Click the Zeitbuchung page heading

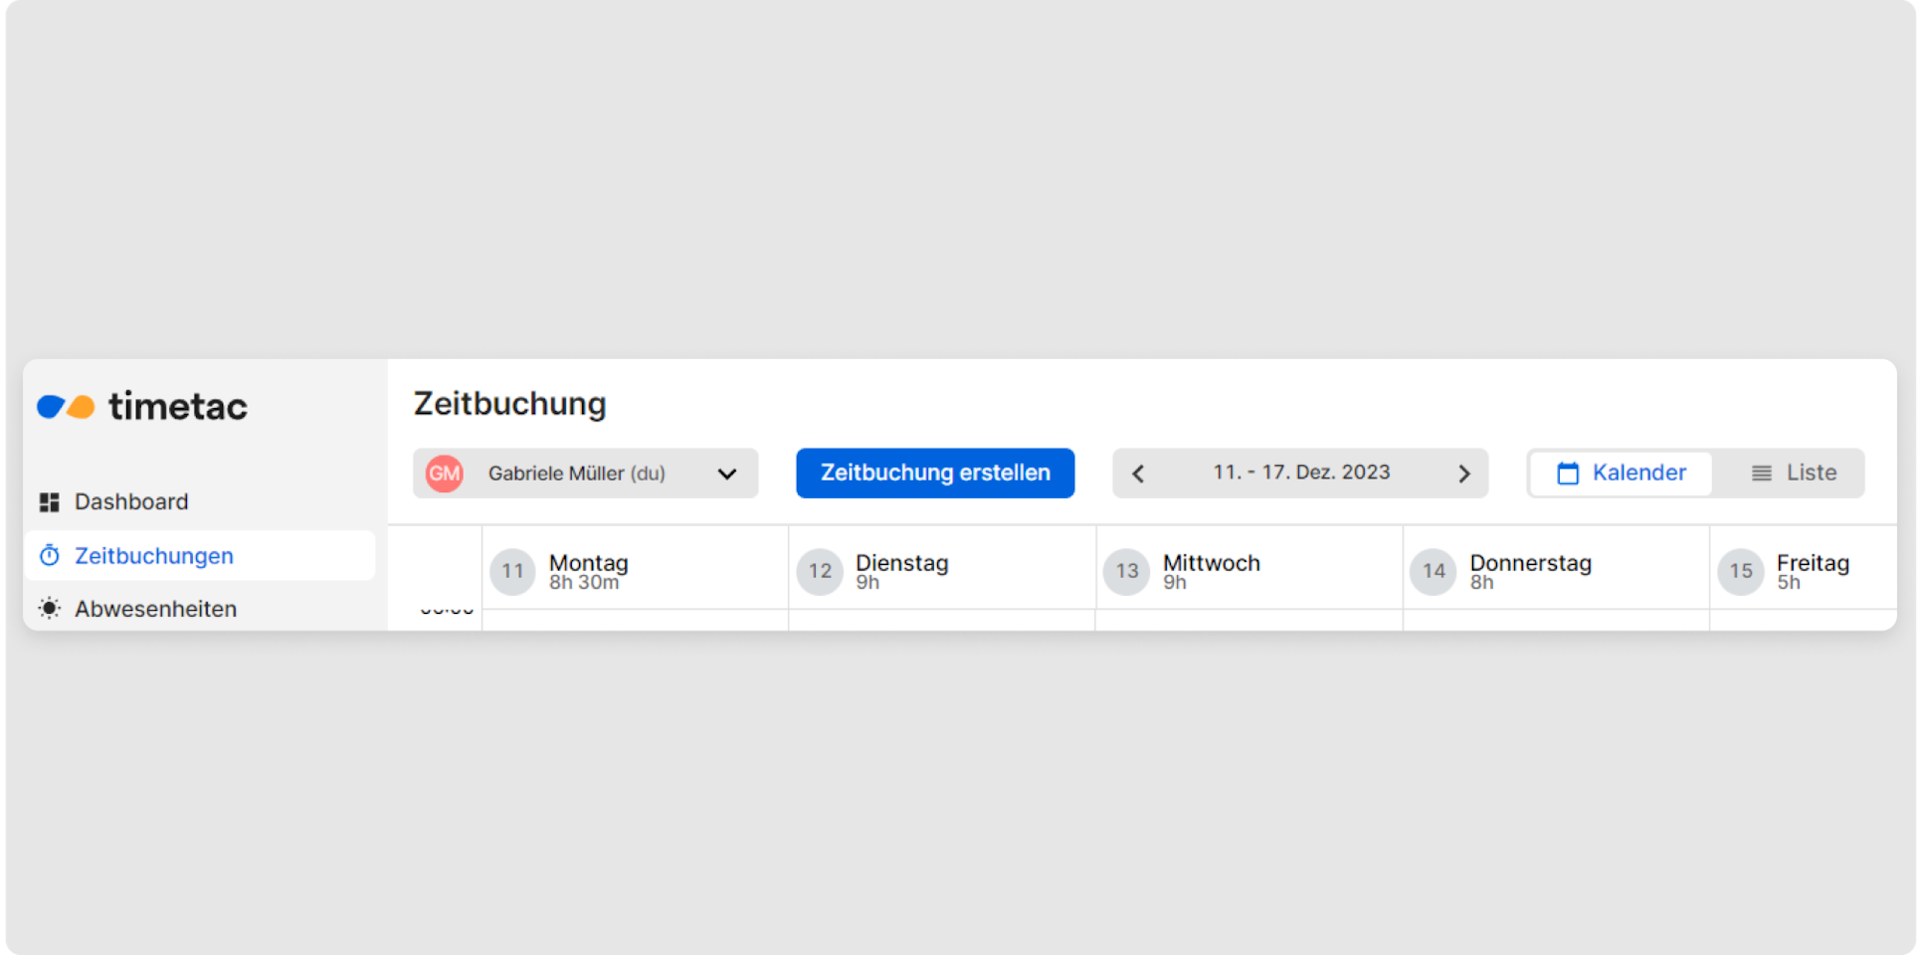(x=510, y=403)
